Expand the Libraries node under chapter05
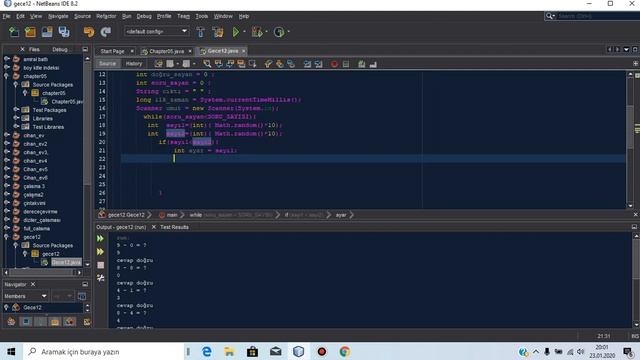The height and width of the screenshot is (360, 640). [16, 118]
